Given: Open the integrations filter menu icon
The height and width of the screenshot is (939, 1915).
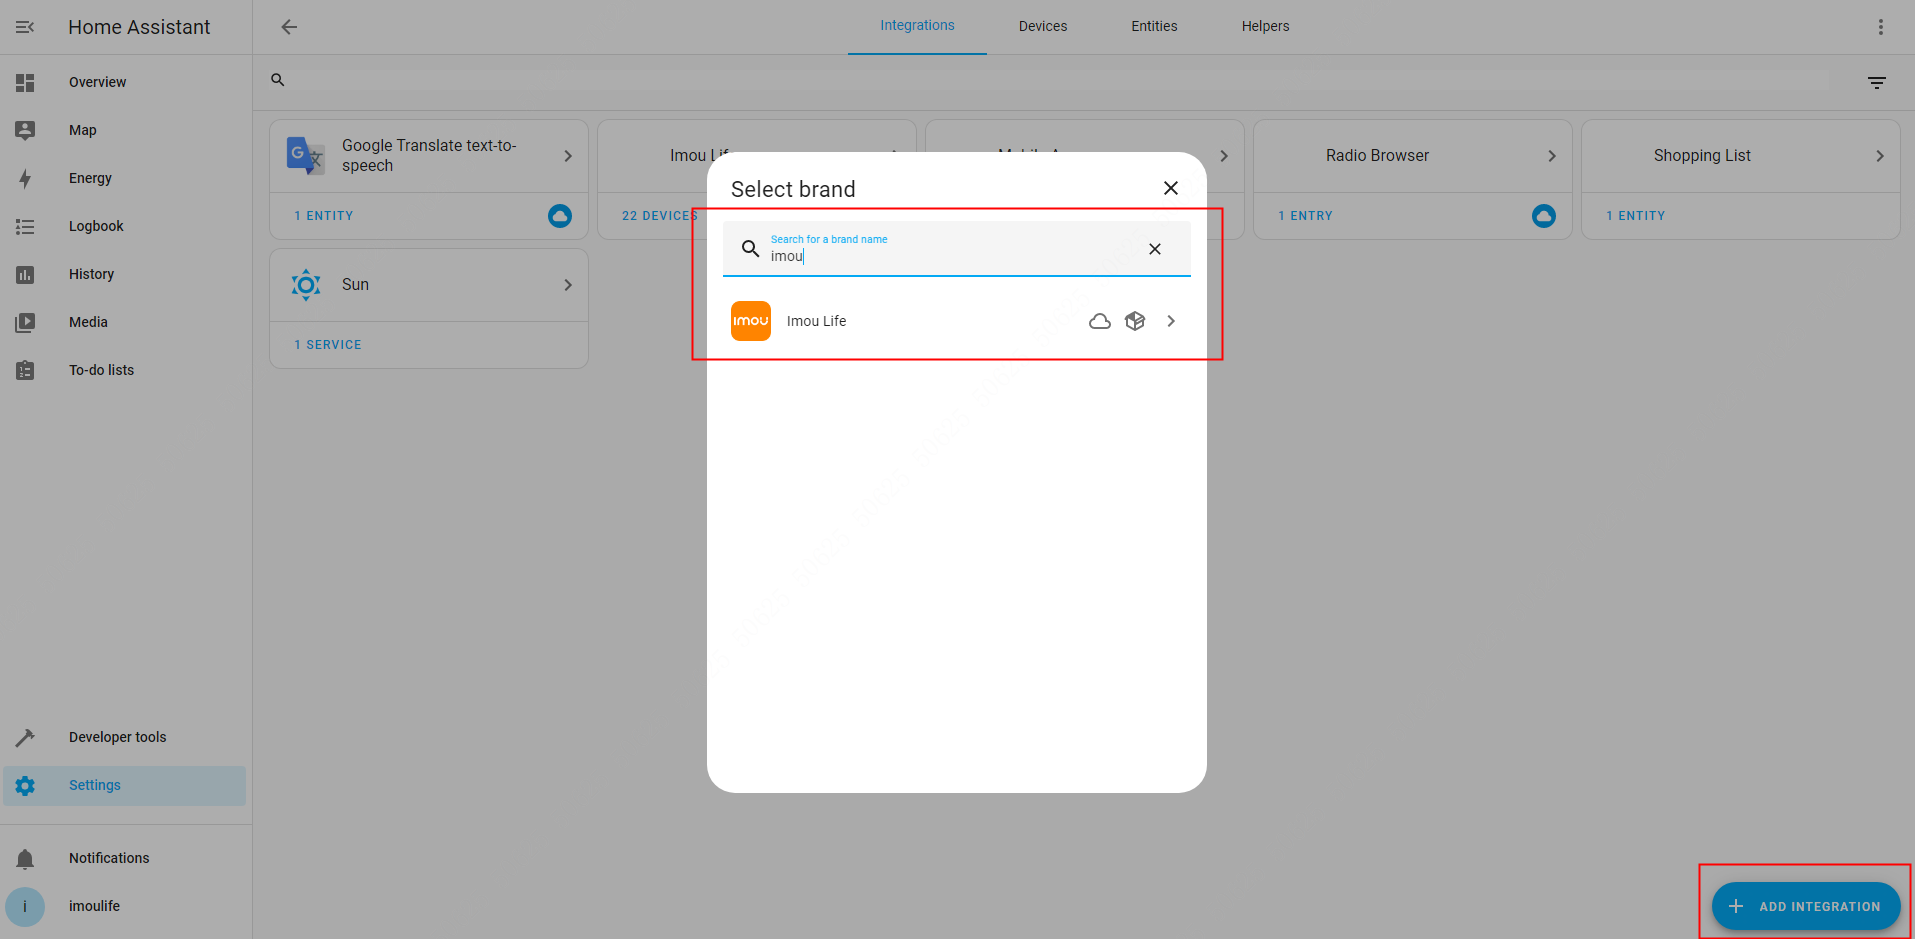Looking at the screenshot, I should (1876, 83).
